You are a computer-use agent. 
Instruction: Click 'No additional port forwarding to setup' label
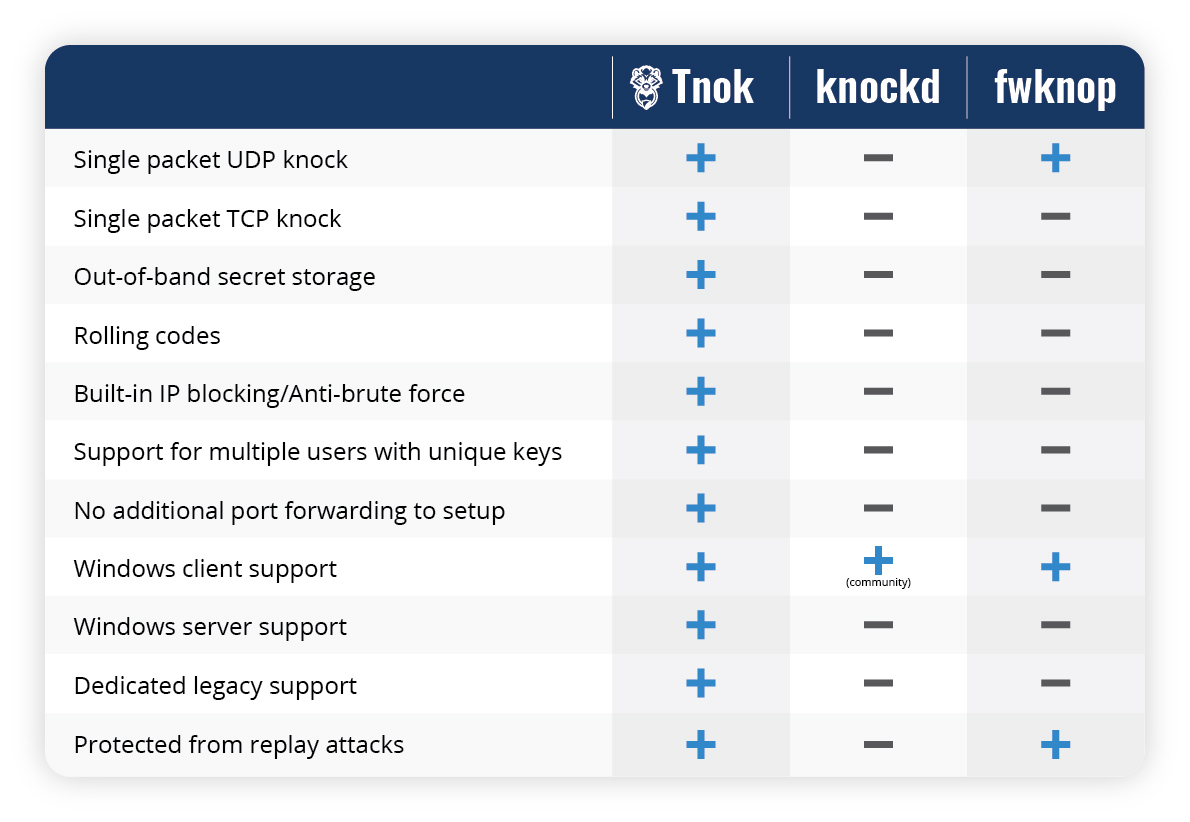pyautogui.click(x=289, y=511)
